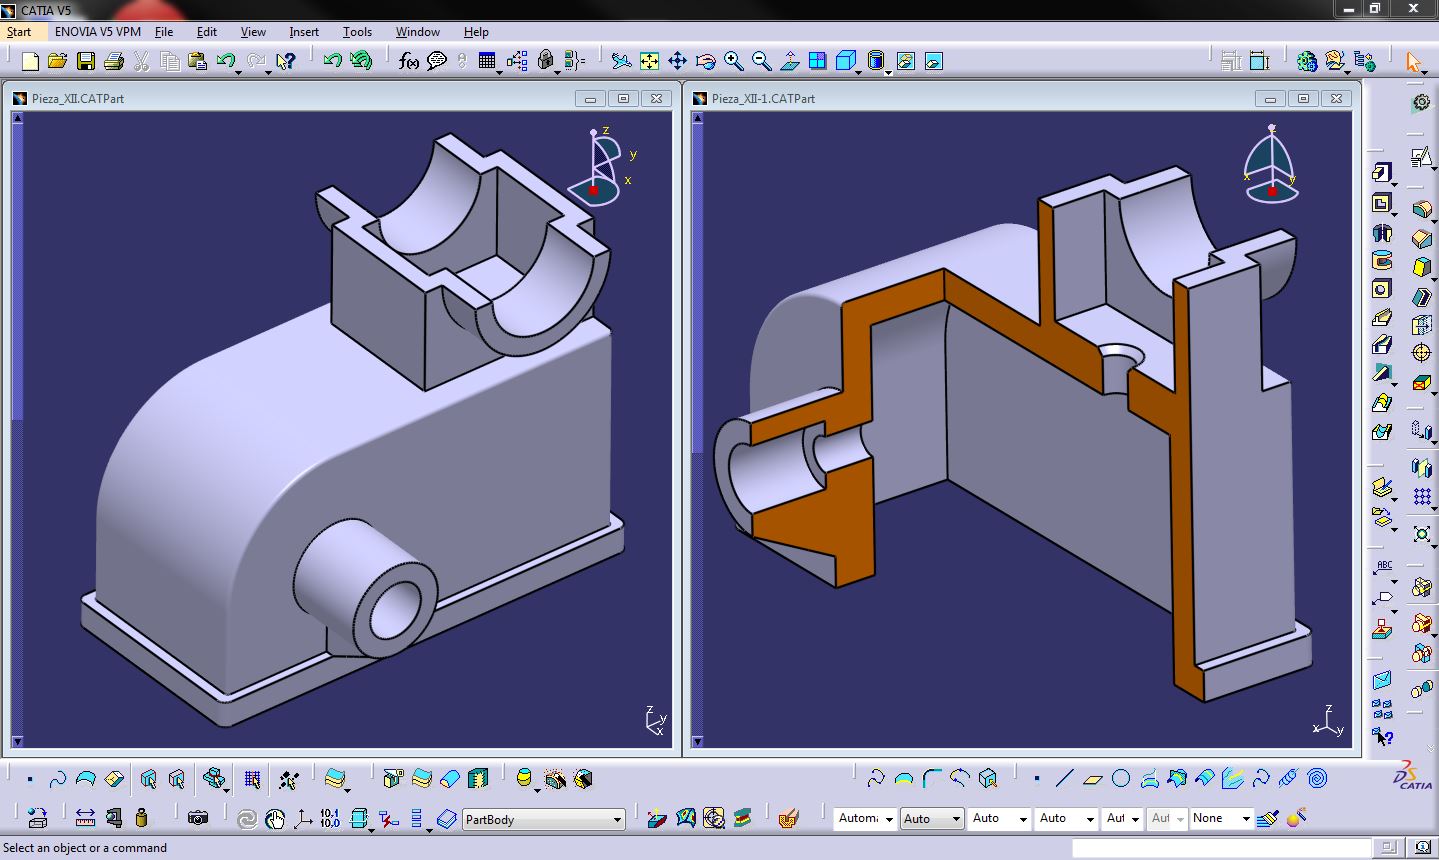Maximize the Pieza_XII.CATPart window
Image resolution: width=1439 pixels, height=860 pixels.
[624, 98]
